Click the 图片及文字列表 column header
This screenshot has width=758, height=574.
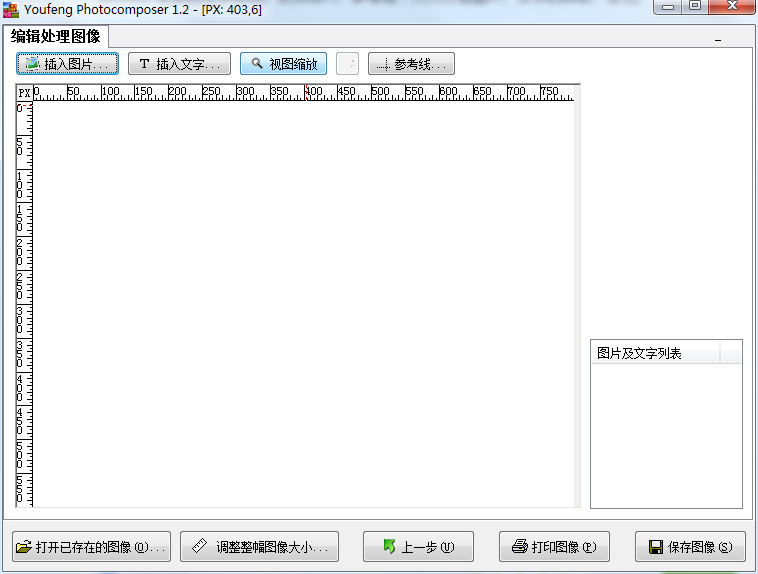(654, 353)
